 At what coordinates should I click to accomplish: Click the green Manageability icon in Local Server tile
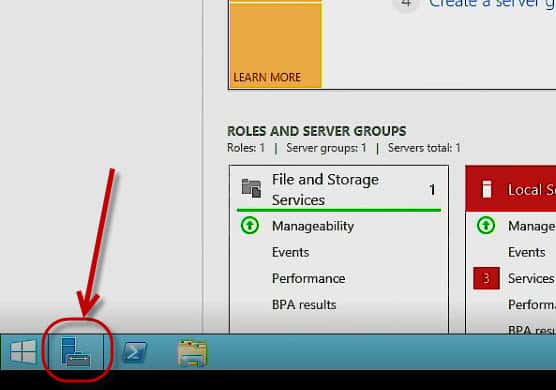(x=486, y=225)
